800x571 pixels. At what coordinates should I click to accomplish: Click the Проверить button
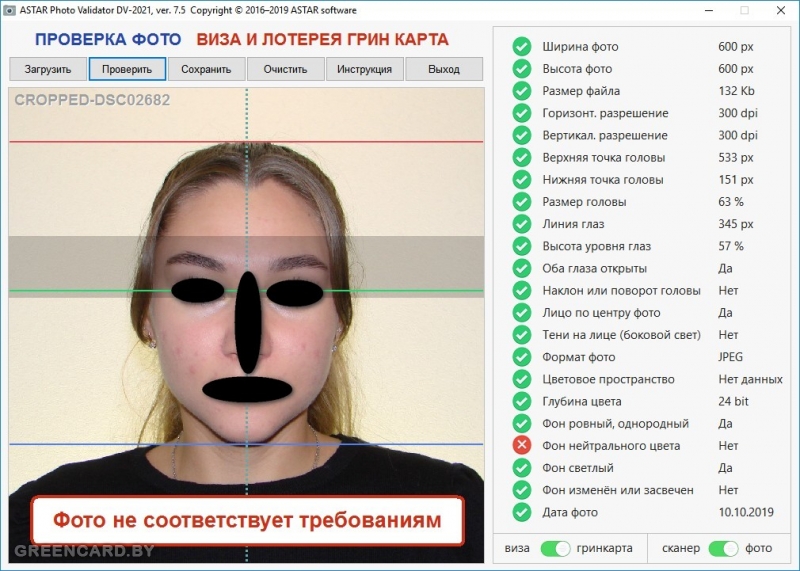tap(127, 69)
